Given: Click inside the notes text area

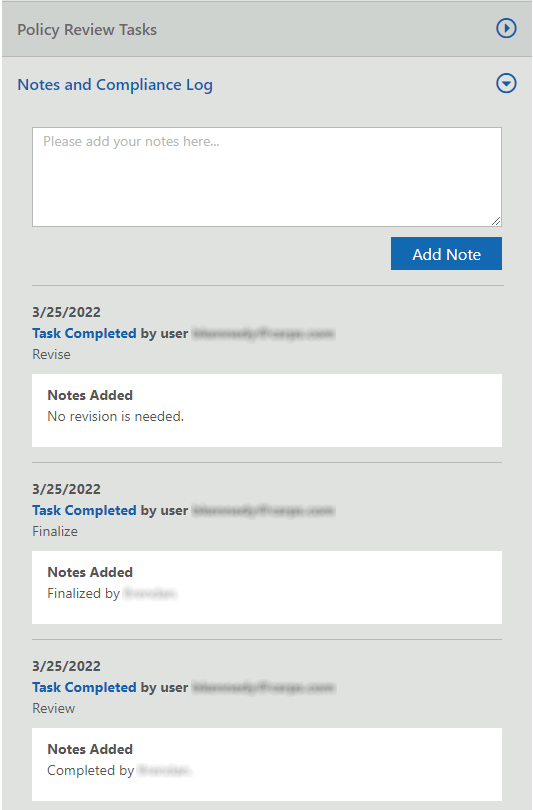Looking at the screenshot, I should click(267, 177).
